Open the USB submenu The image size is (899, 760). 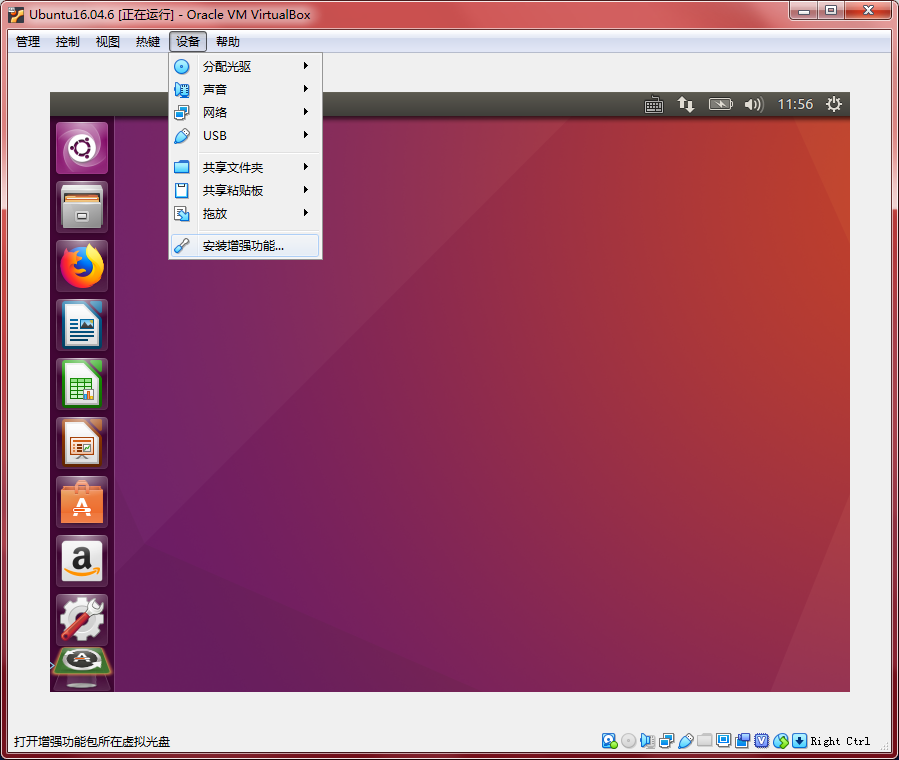pos(245,135)
